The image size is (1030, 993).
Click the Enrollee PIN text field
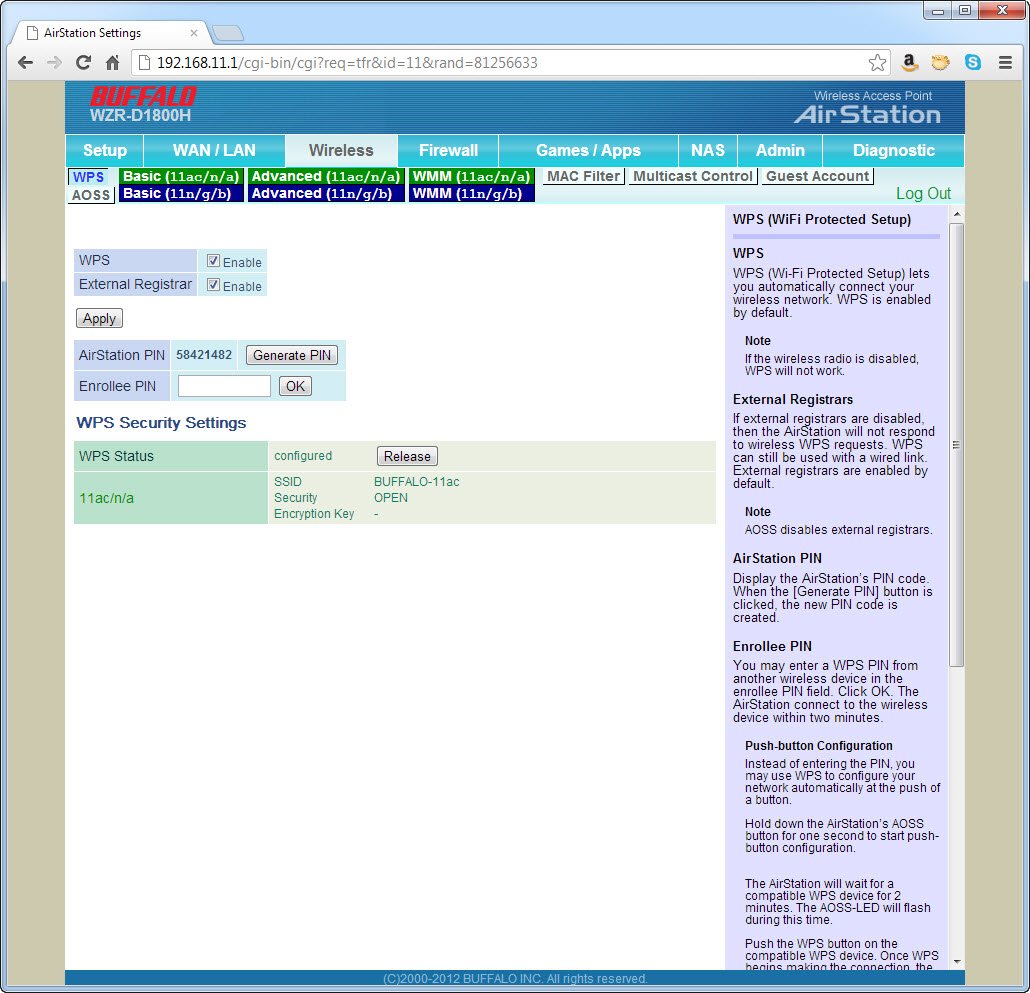224,386
